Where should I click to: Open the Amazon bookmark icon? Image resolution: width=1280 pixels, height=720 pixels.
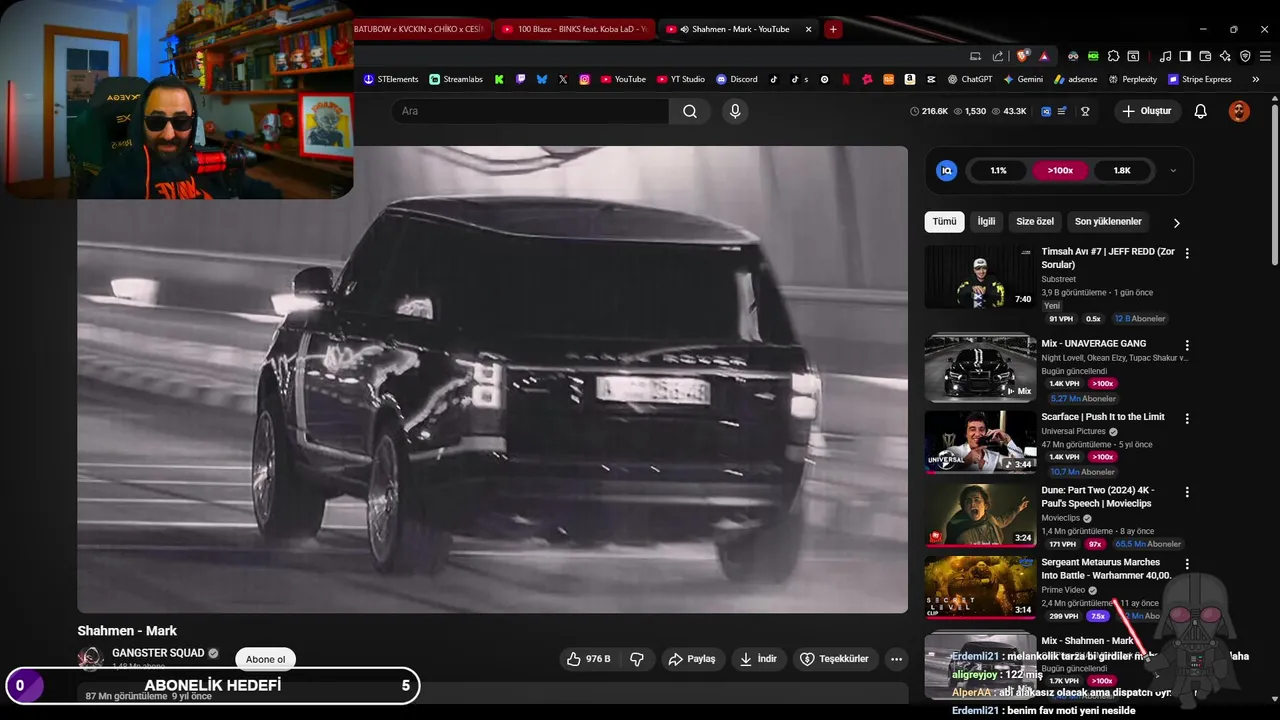(910, 79)
